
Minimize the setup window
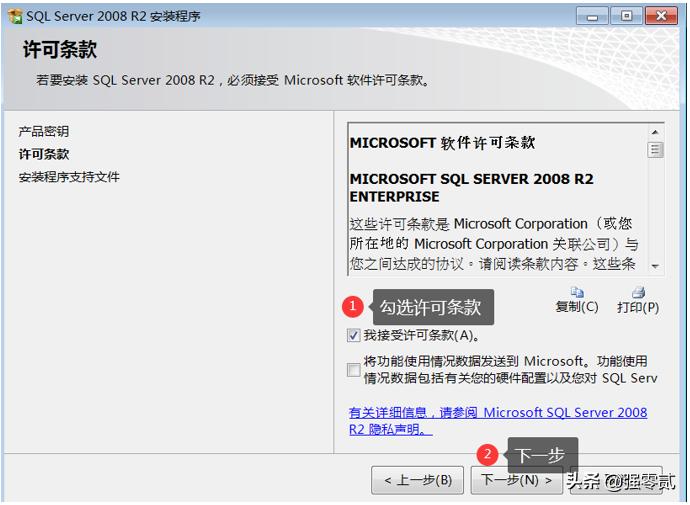(592, 16)
